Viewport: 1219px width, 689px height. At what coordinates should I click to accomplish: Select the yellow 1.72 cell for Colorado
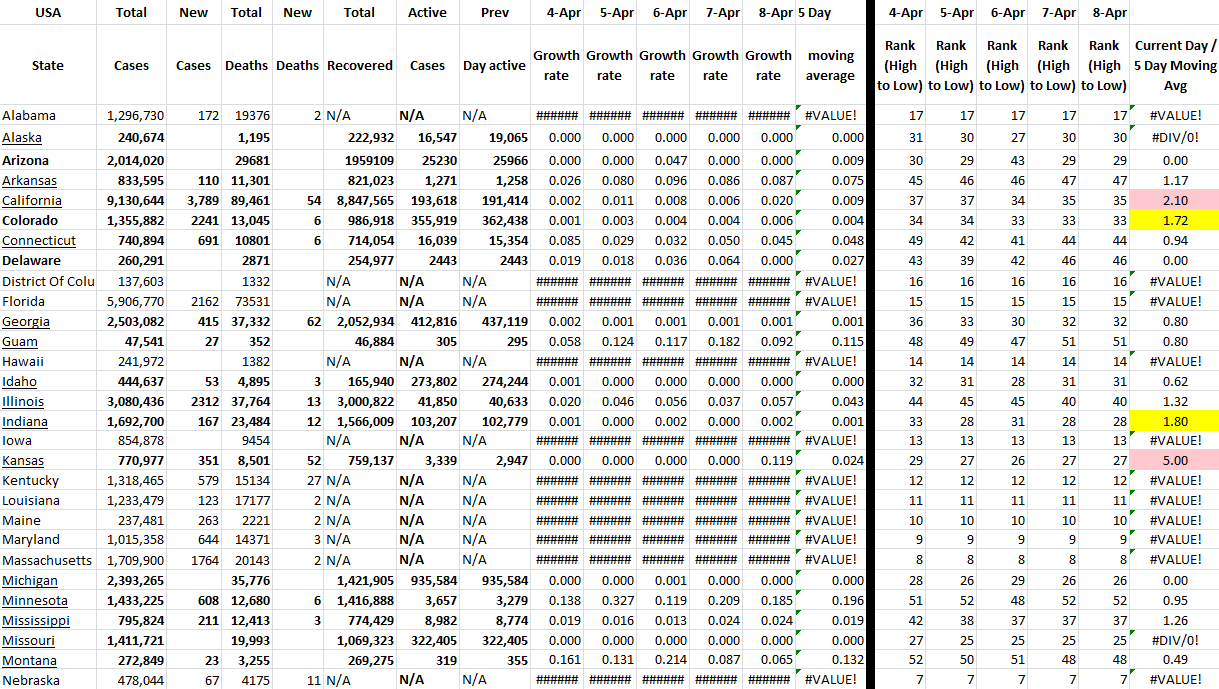point(1175,221)
